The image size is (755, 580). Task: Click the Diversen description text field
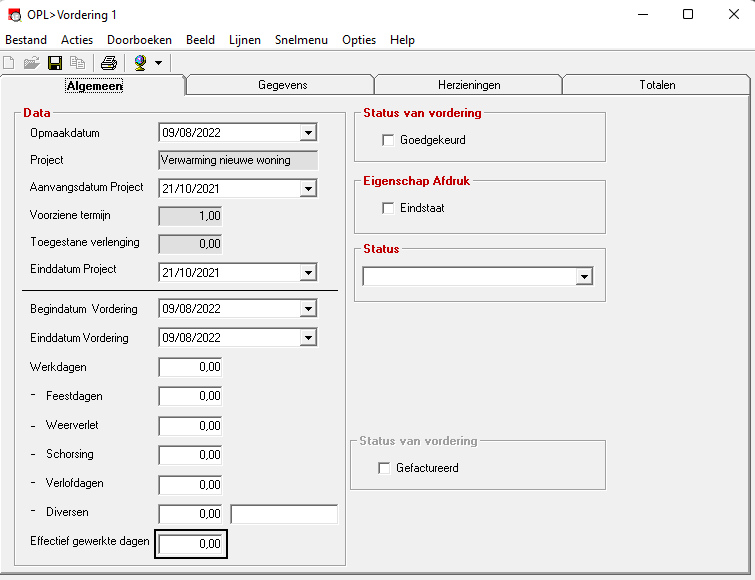284,514
